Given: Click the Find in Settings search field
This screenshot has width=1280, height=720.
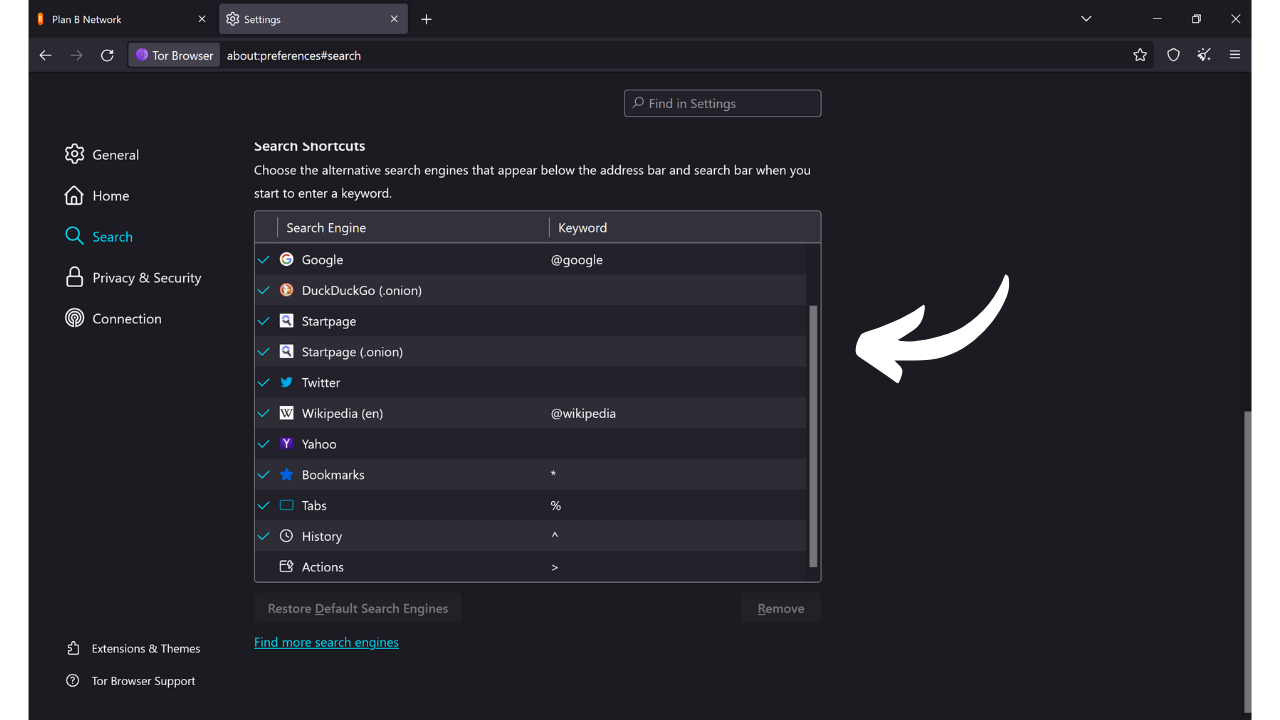Looking at the screenshot, I should (x=722, y=103).
